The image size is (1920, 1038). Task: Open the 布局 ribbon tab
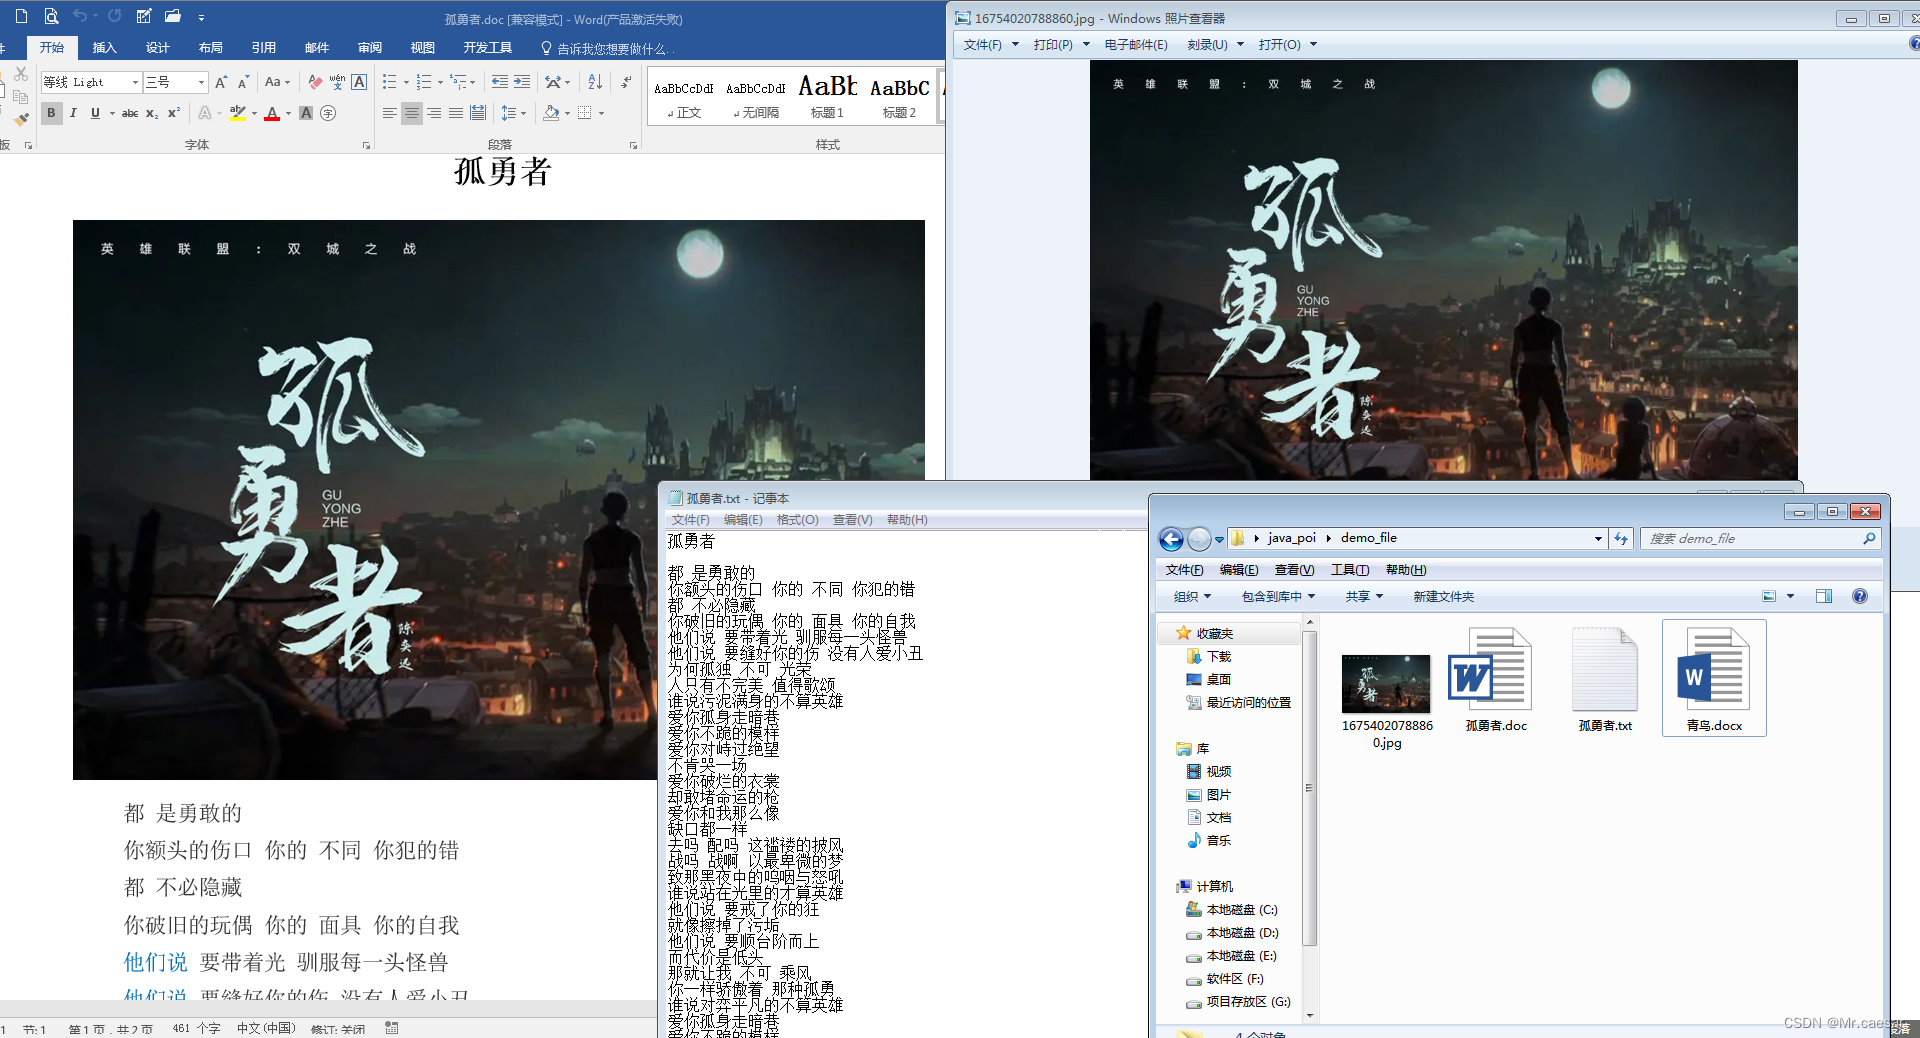click(x=210, y=47)
